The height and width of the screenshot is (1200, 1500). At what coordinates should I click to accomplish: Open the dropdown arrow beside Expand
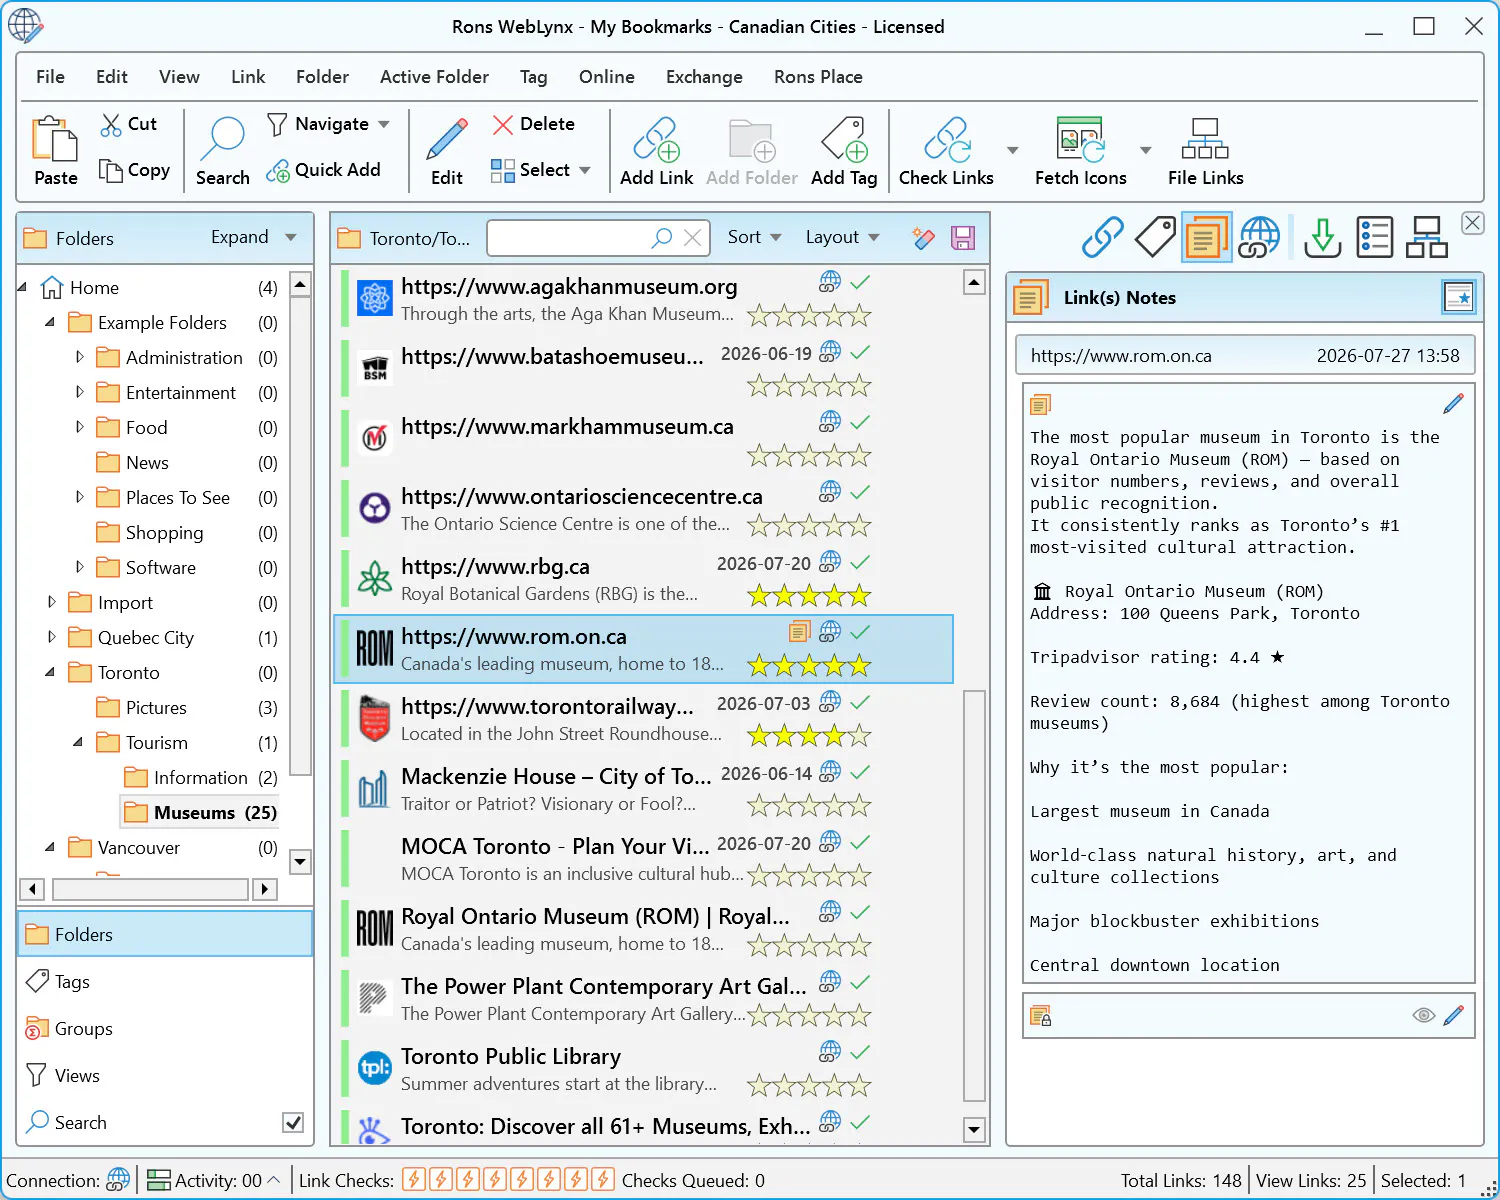click(291, 238)
